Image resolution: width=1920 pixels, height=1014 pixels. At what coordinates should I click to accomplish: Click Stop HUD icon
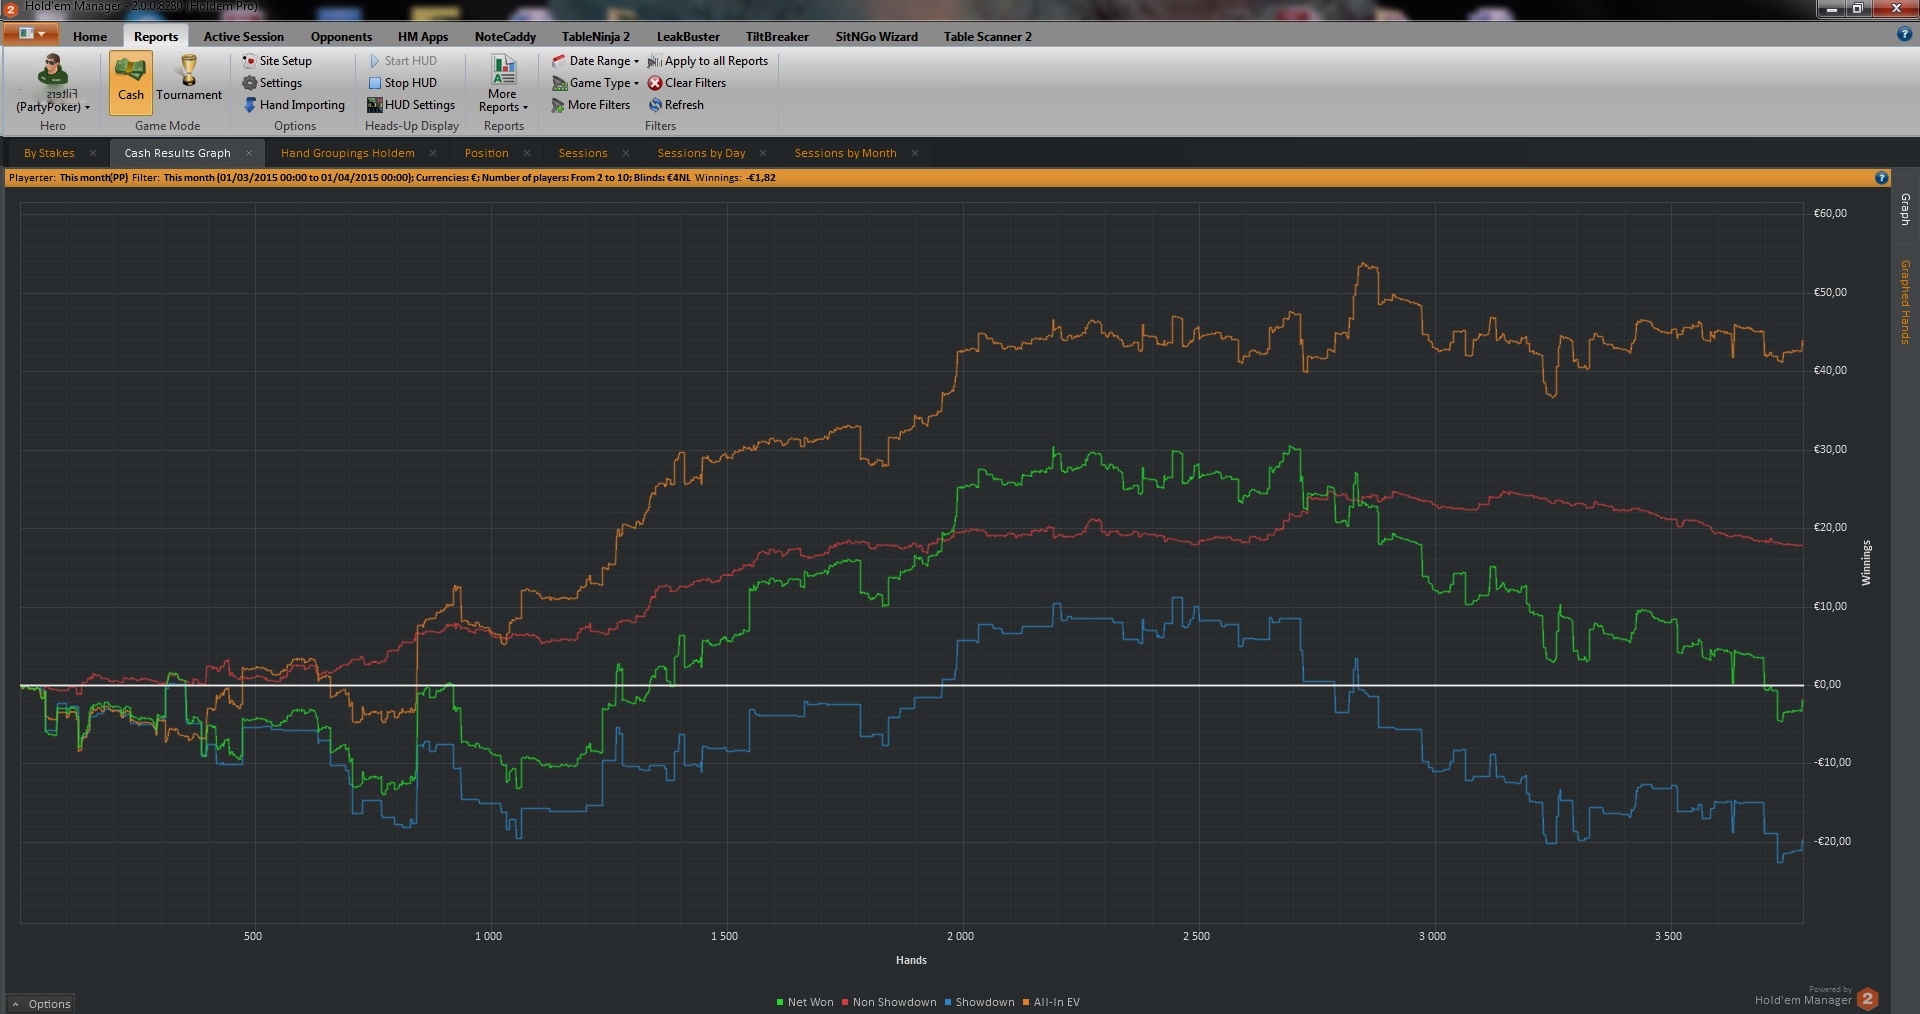[375, 83]
